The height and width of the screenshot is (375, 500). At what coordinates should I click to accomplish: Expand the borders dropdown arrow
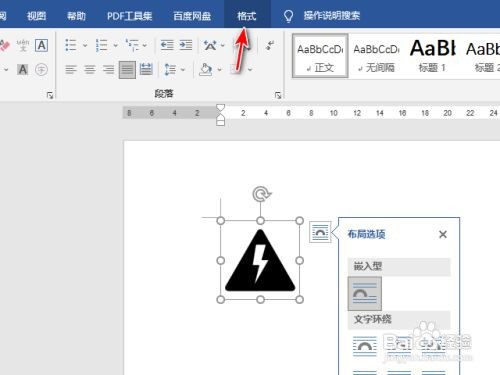250,70
